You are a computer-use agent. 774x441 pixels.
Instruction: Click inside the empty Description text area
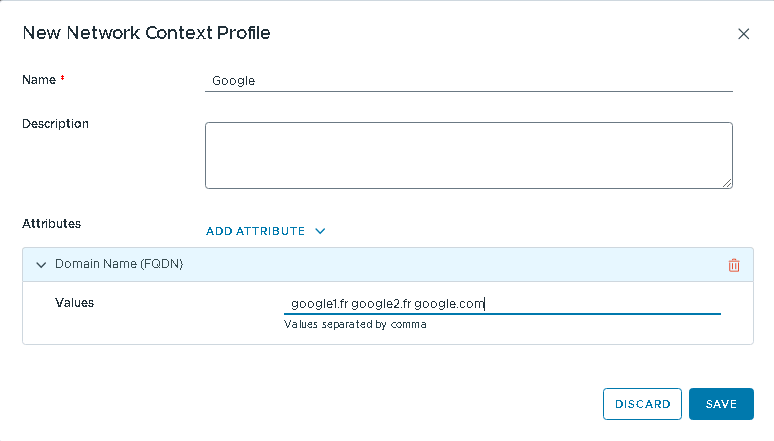[468, 155]
